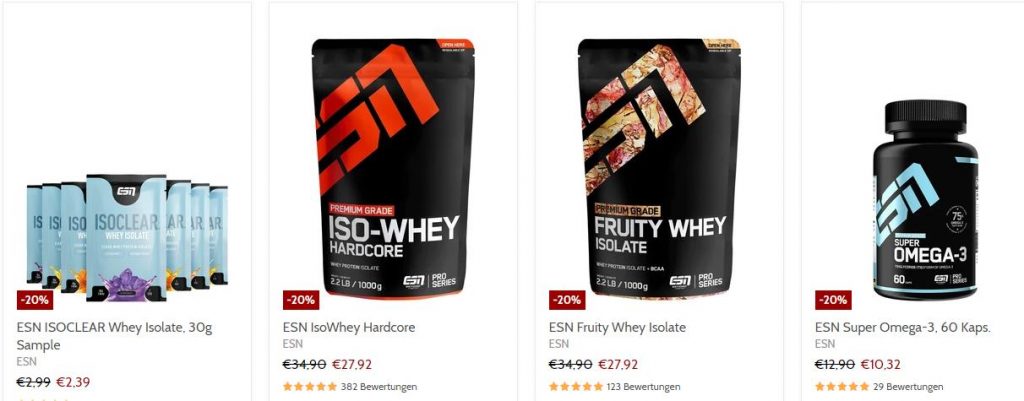View the 29 Bewertungen reviews
The height and width of the screenshot is (401, 1024).
908,387
